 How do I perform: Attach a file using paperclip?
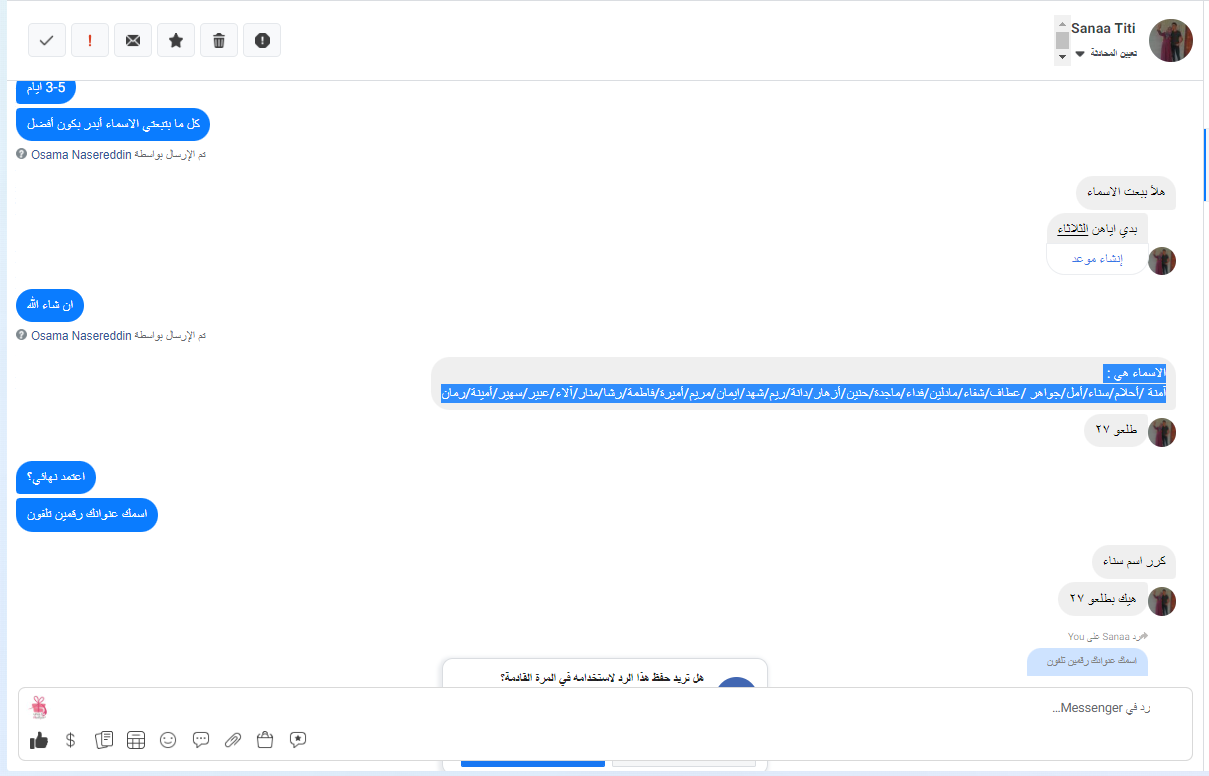[233, 740]
